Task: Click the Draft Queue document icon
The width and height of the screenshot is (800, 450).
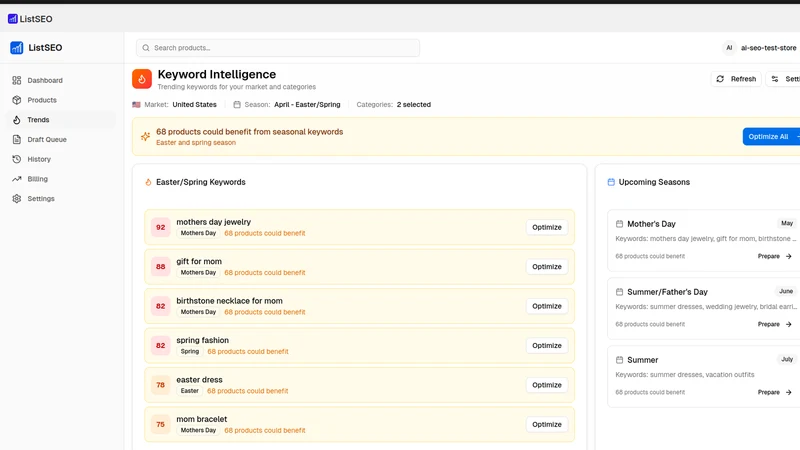Action: pos(17,139)
